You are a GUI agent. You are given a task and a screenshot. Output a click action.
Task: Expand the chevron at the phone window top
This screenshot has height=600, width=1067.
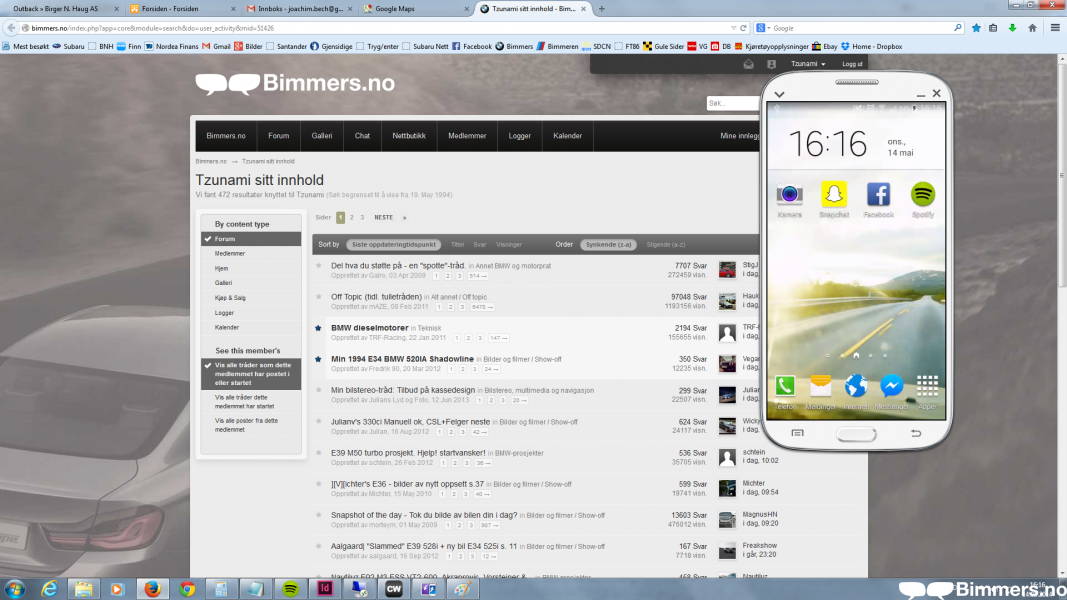click(x=780, y=94)
